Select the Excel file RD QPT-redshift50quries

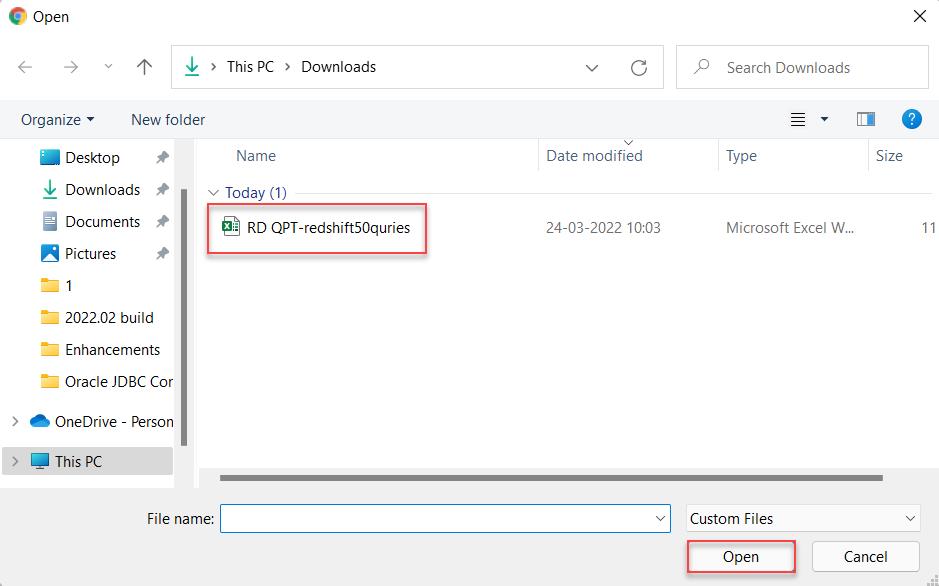coord(316,228)
